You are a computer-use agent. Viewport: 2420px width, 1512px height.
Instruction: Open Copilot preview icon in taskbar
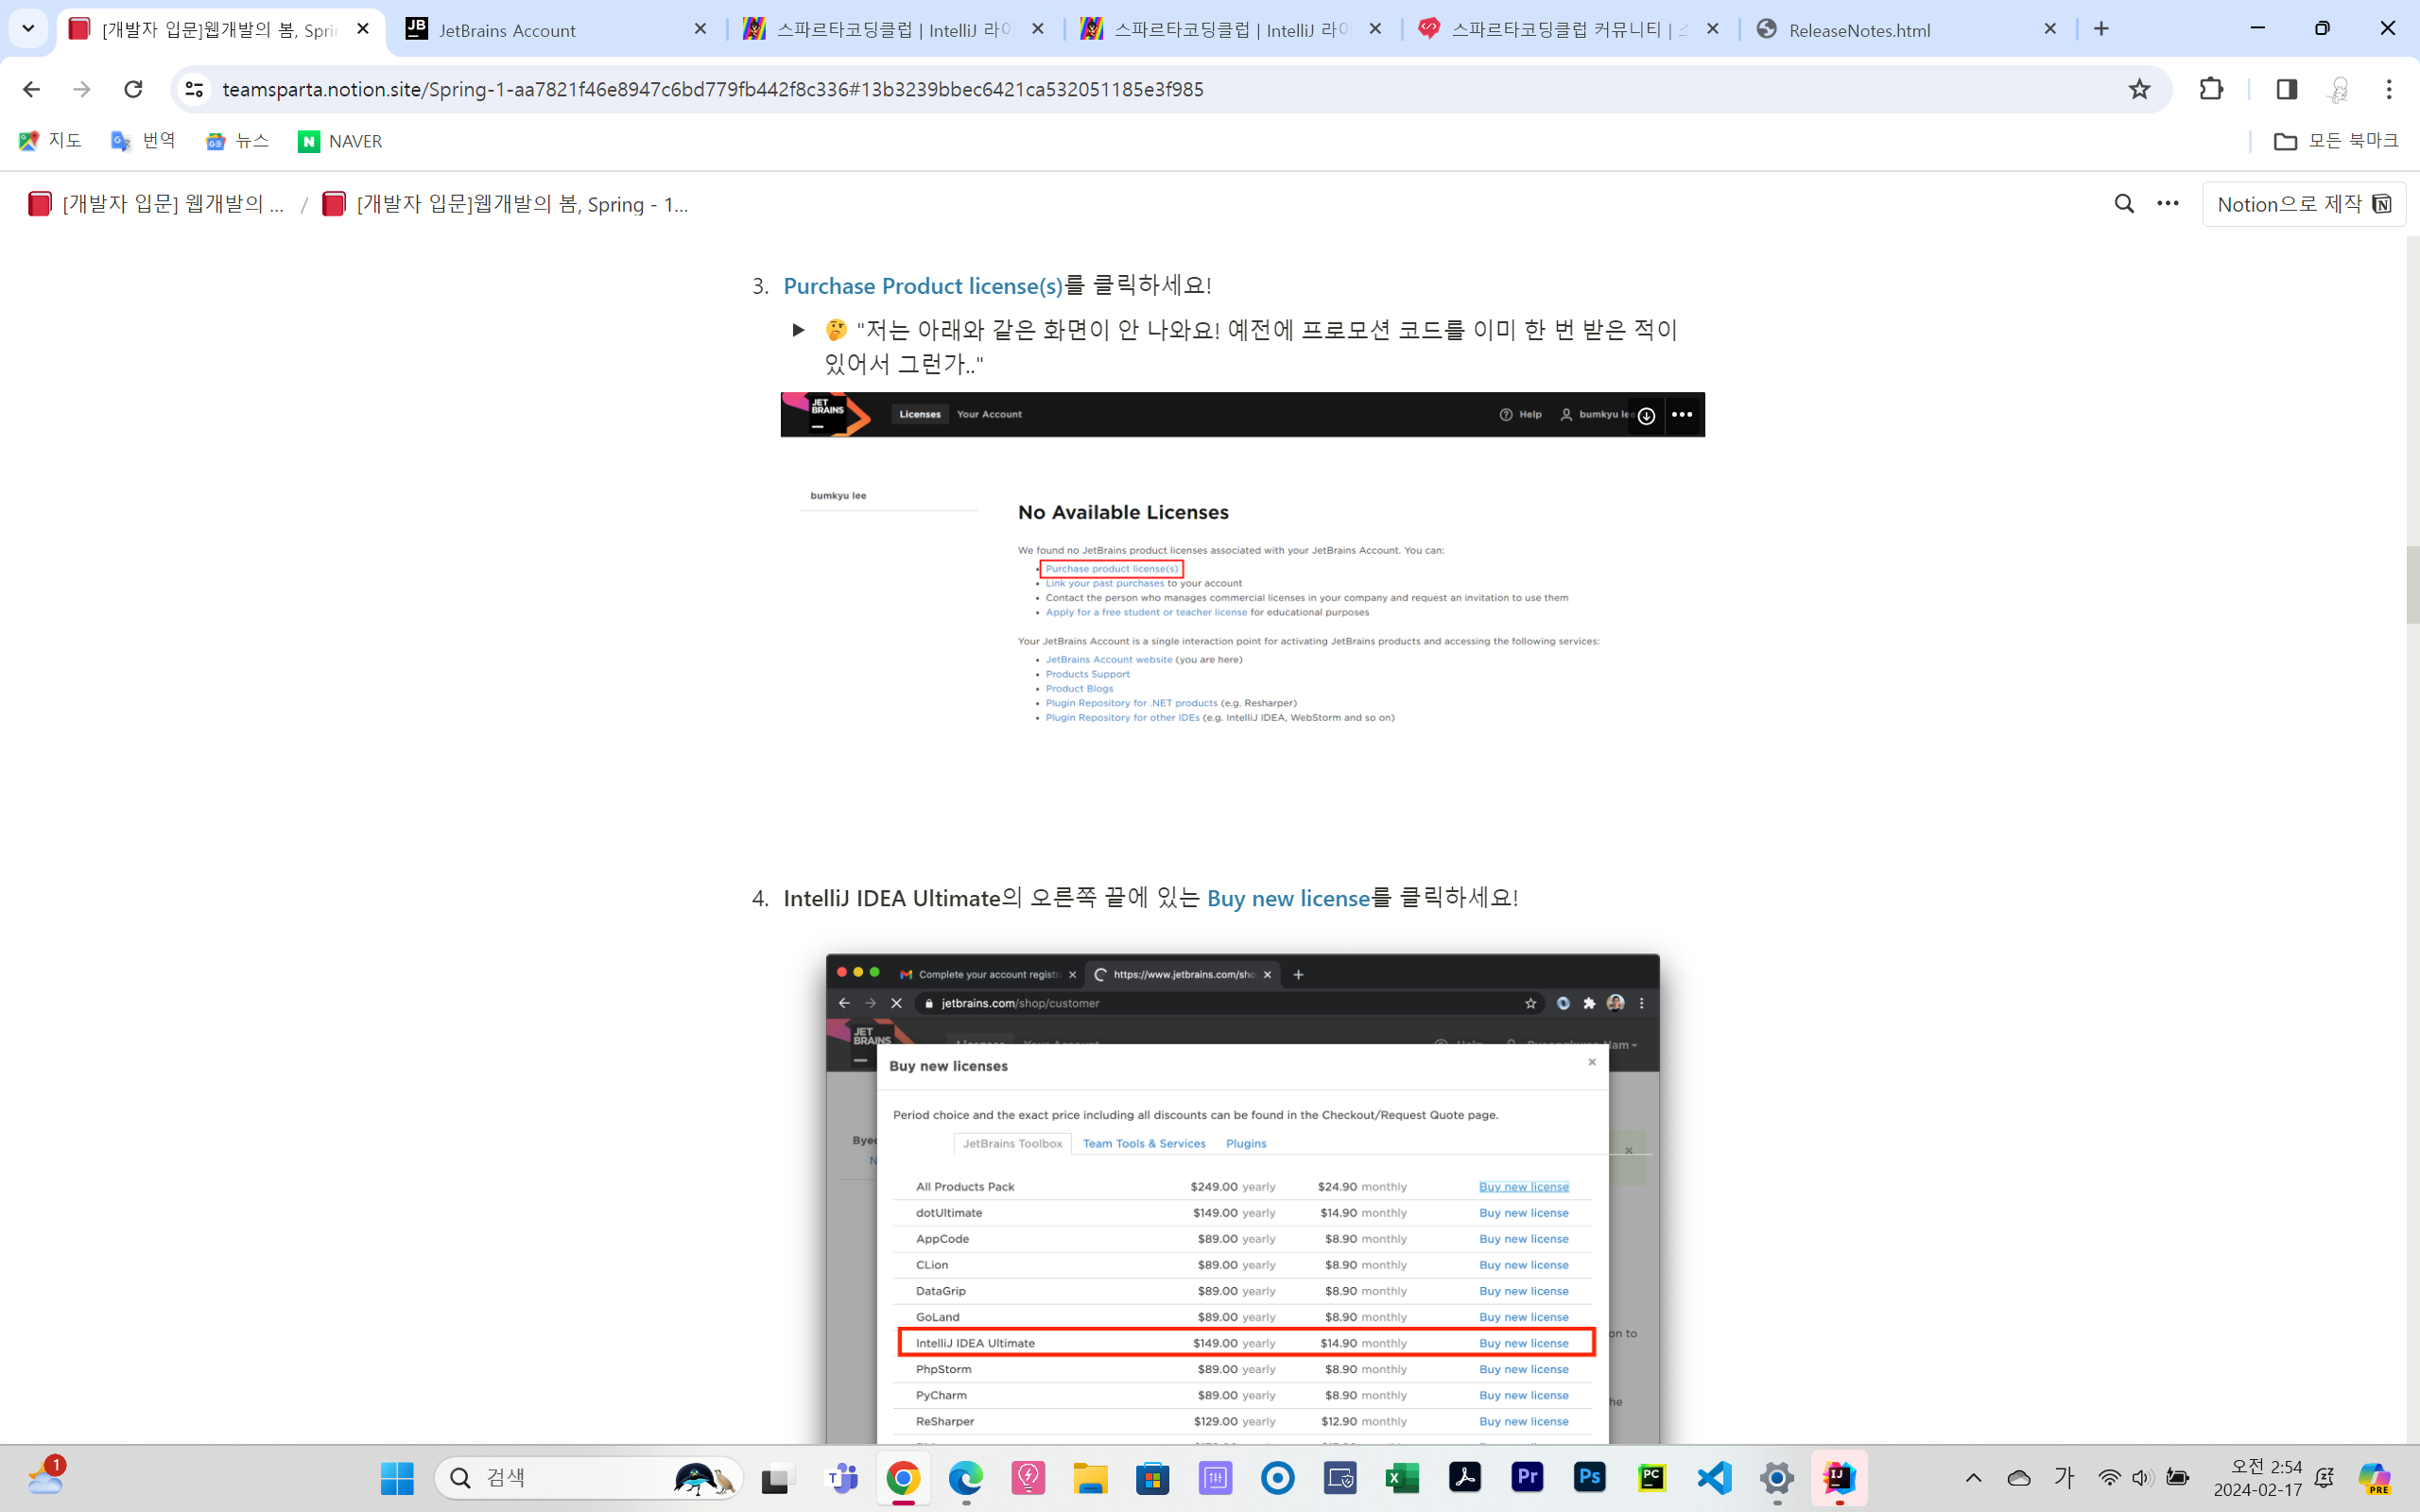coord(2375,1478)
